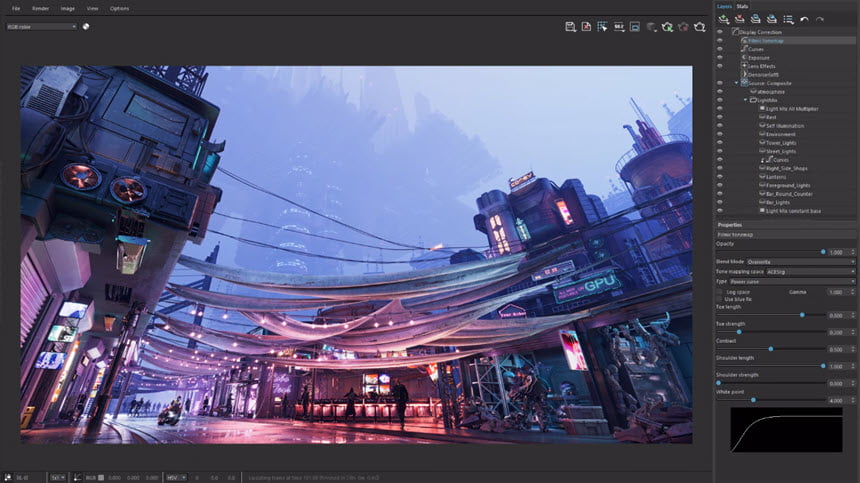Click the create layer icon with green plus
860x483 pixels.
(724, 19)
